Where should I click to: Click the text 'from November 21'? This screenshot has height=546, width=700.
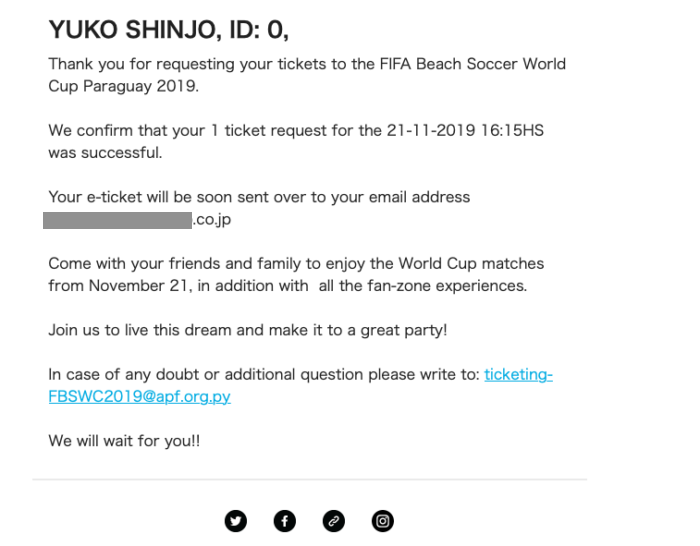point(120,286)
